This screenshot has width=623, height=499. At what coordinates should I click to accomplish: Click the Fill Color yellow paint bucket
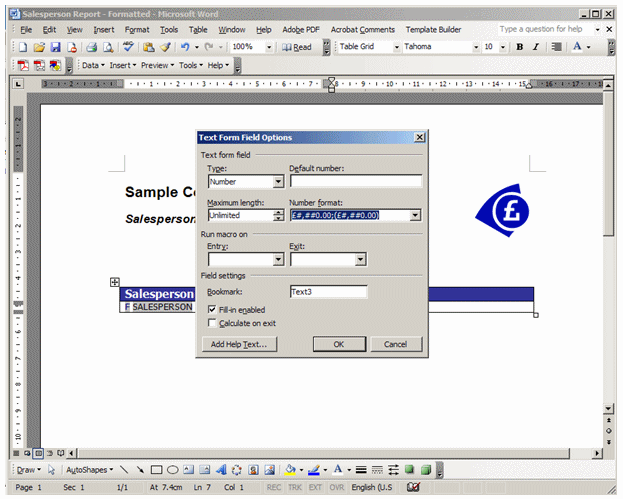tap(290, 470)
